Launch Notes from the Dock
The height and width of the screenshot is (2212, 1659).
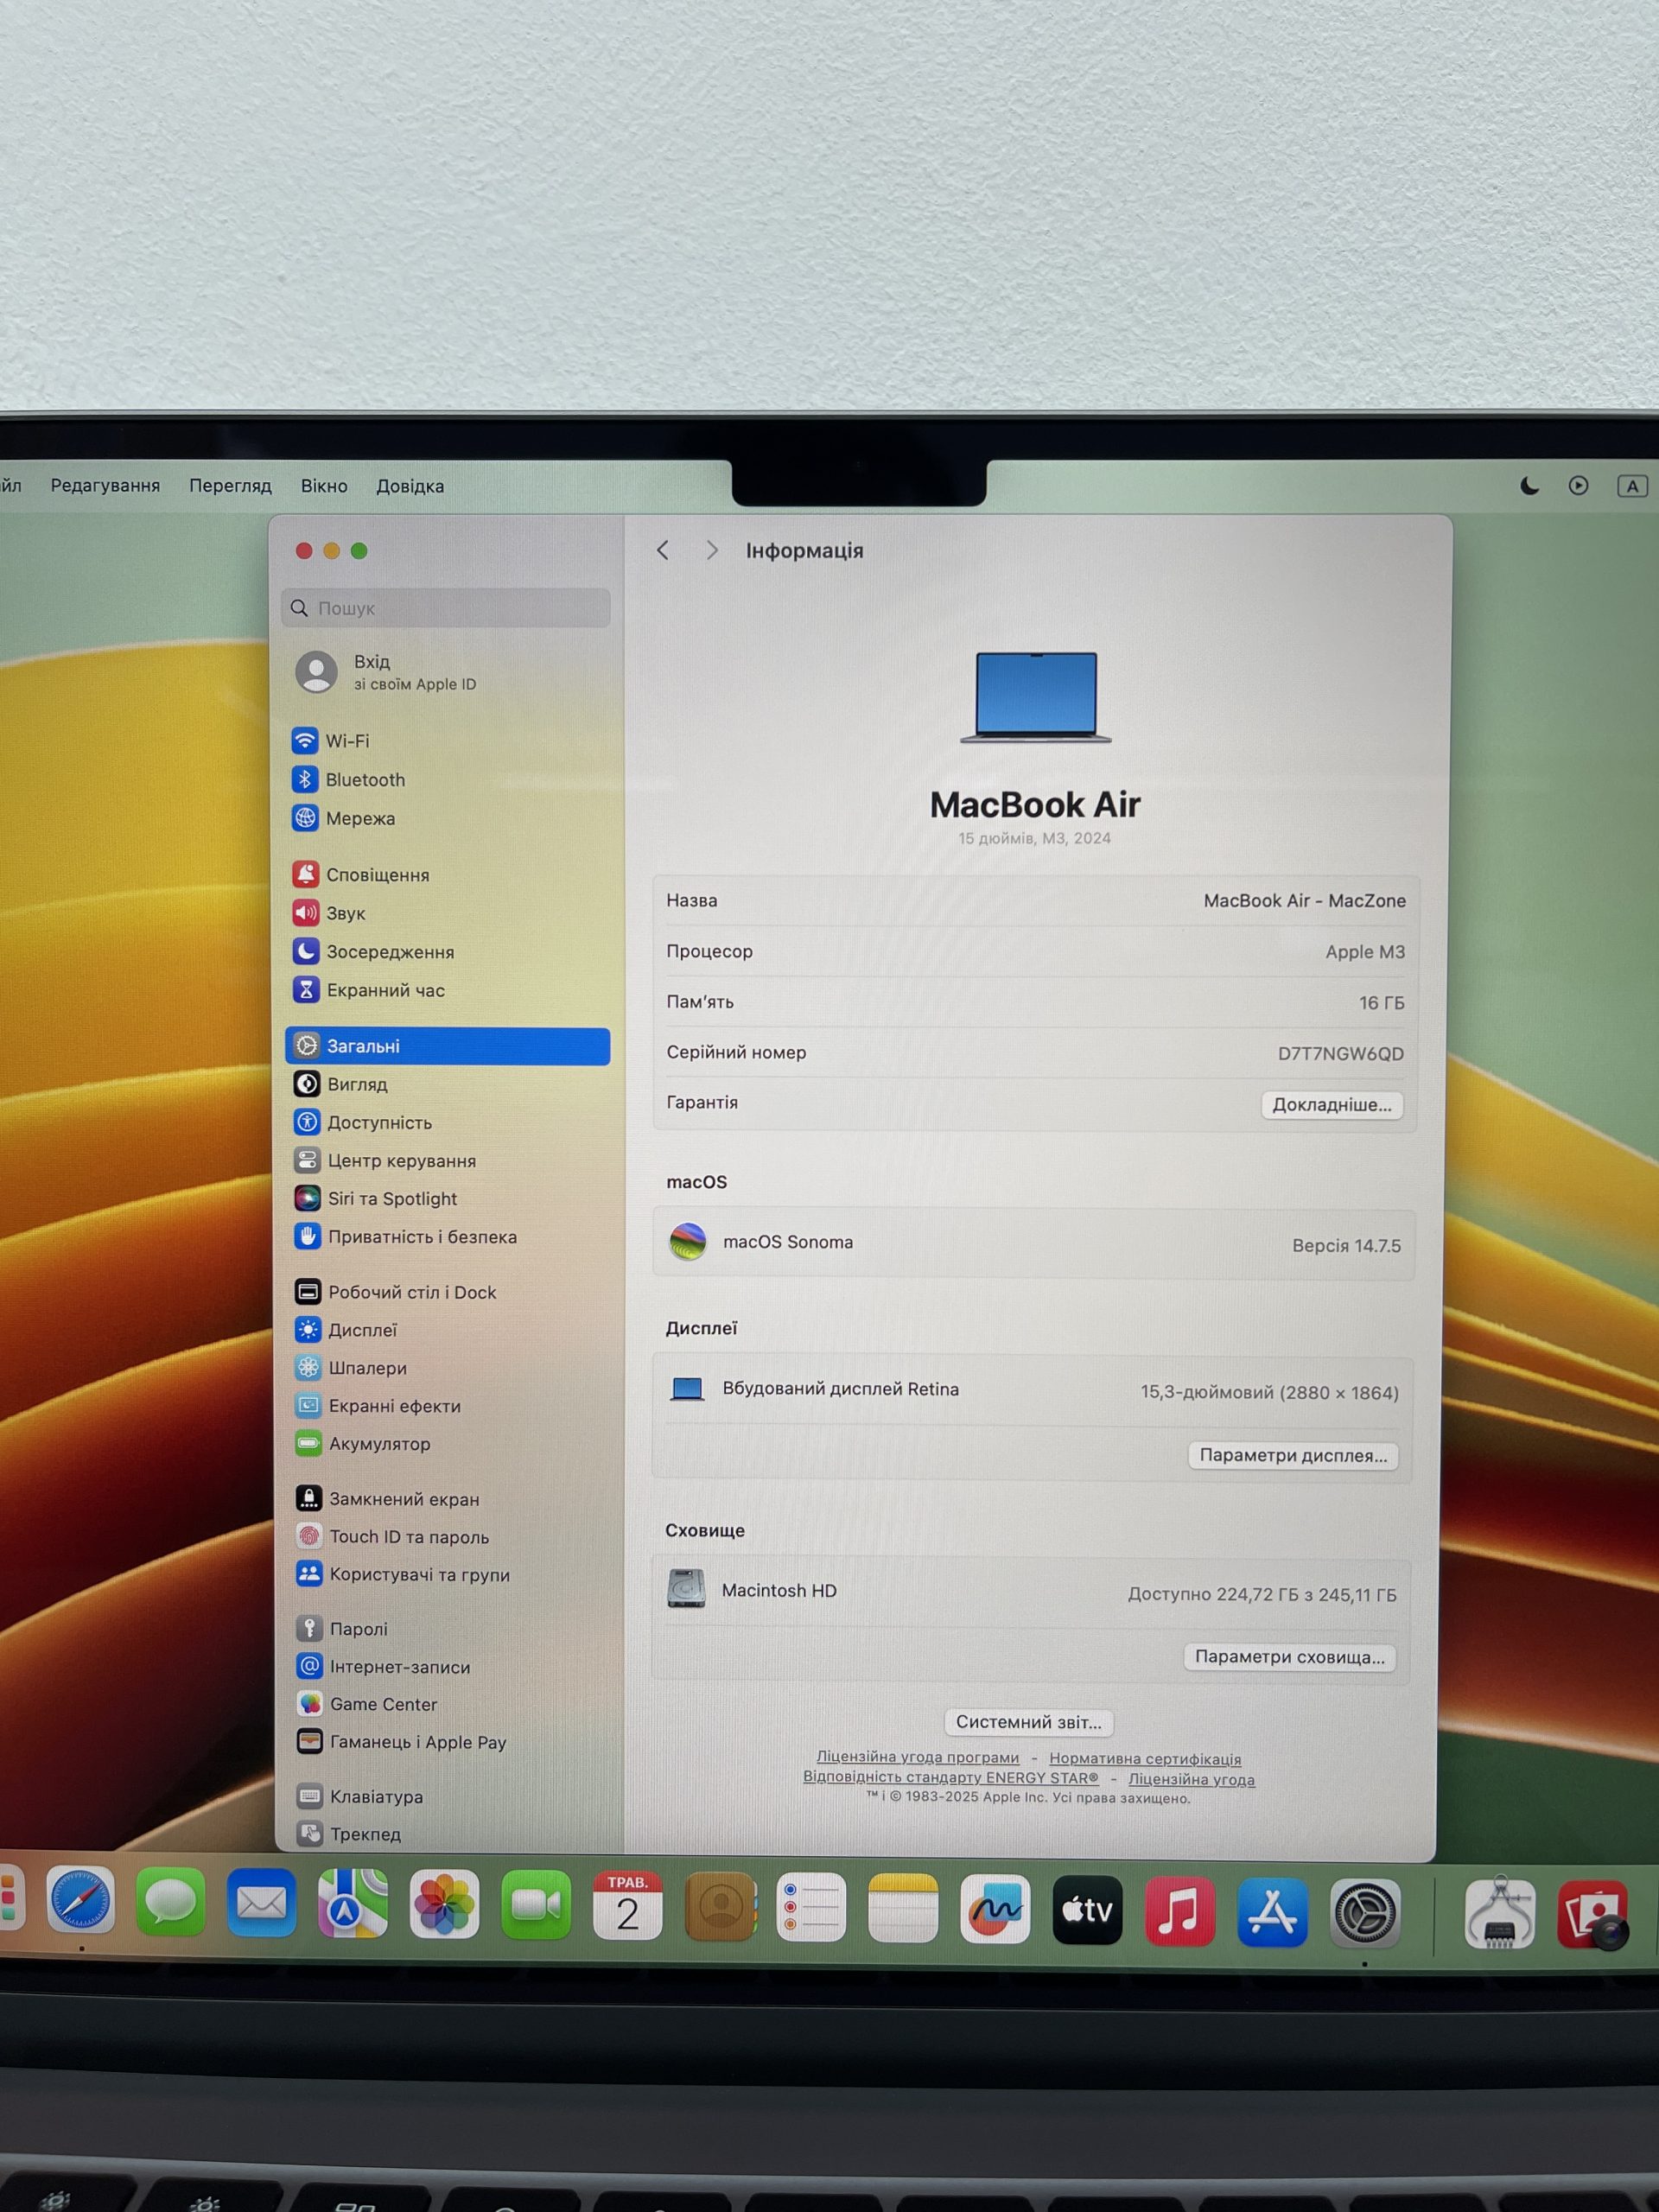tap(903, 1909)
